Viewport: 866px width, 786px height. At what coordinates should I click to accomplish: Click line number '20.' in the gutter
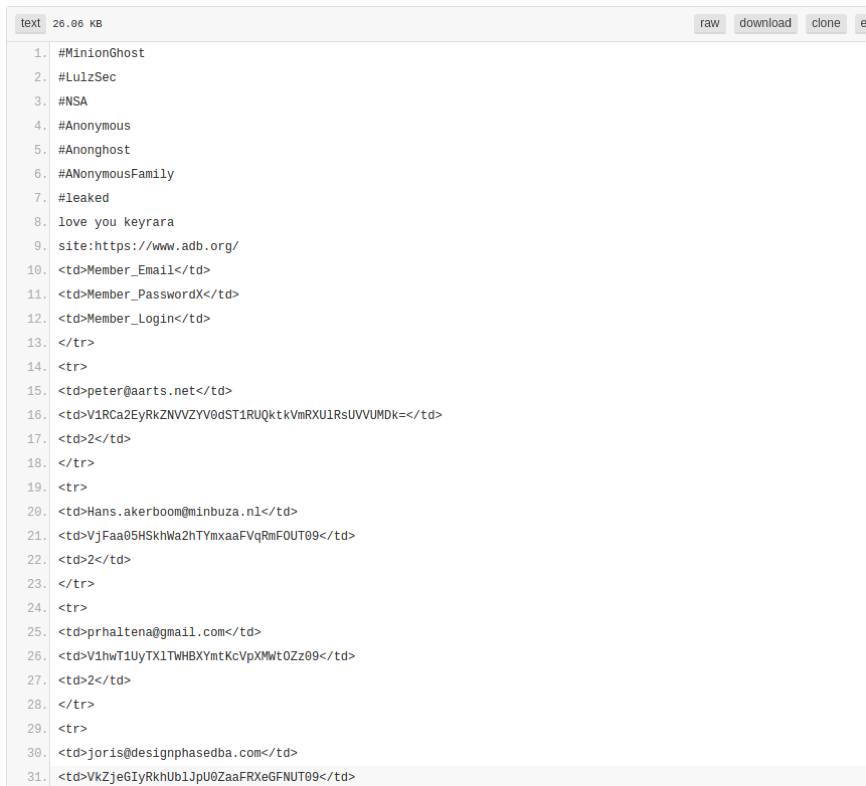coord(37,511)
